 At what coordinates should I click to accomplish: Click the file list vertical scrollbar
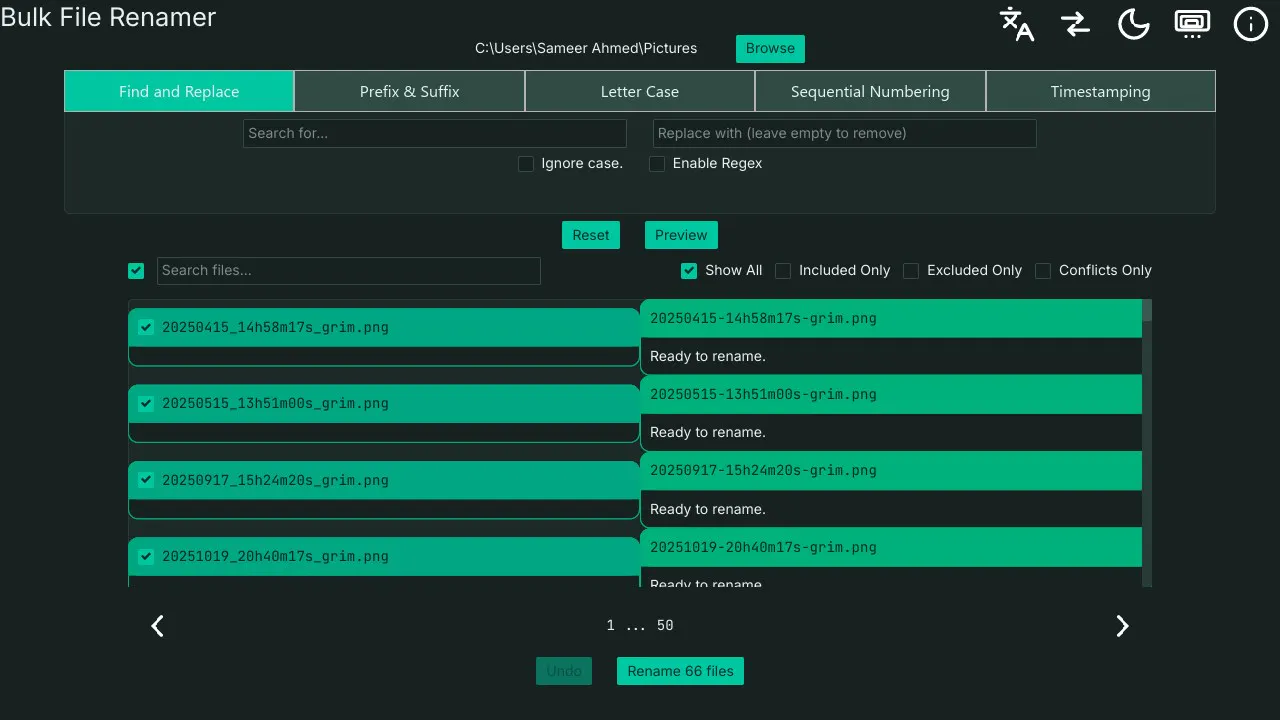coord(1147,443)
